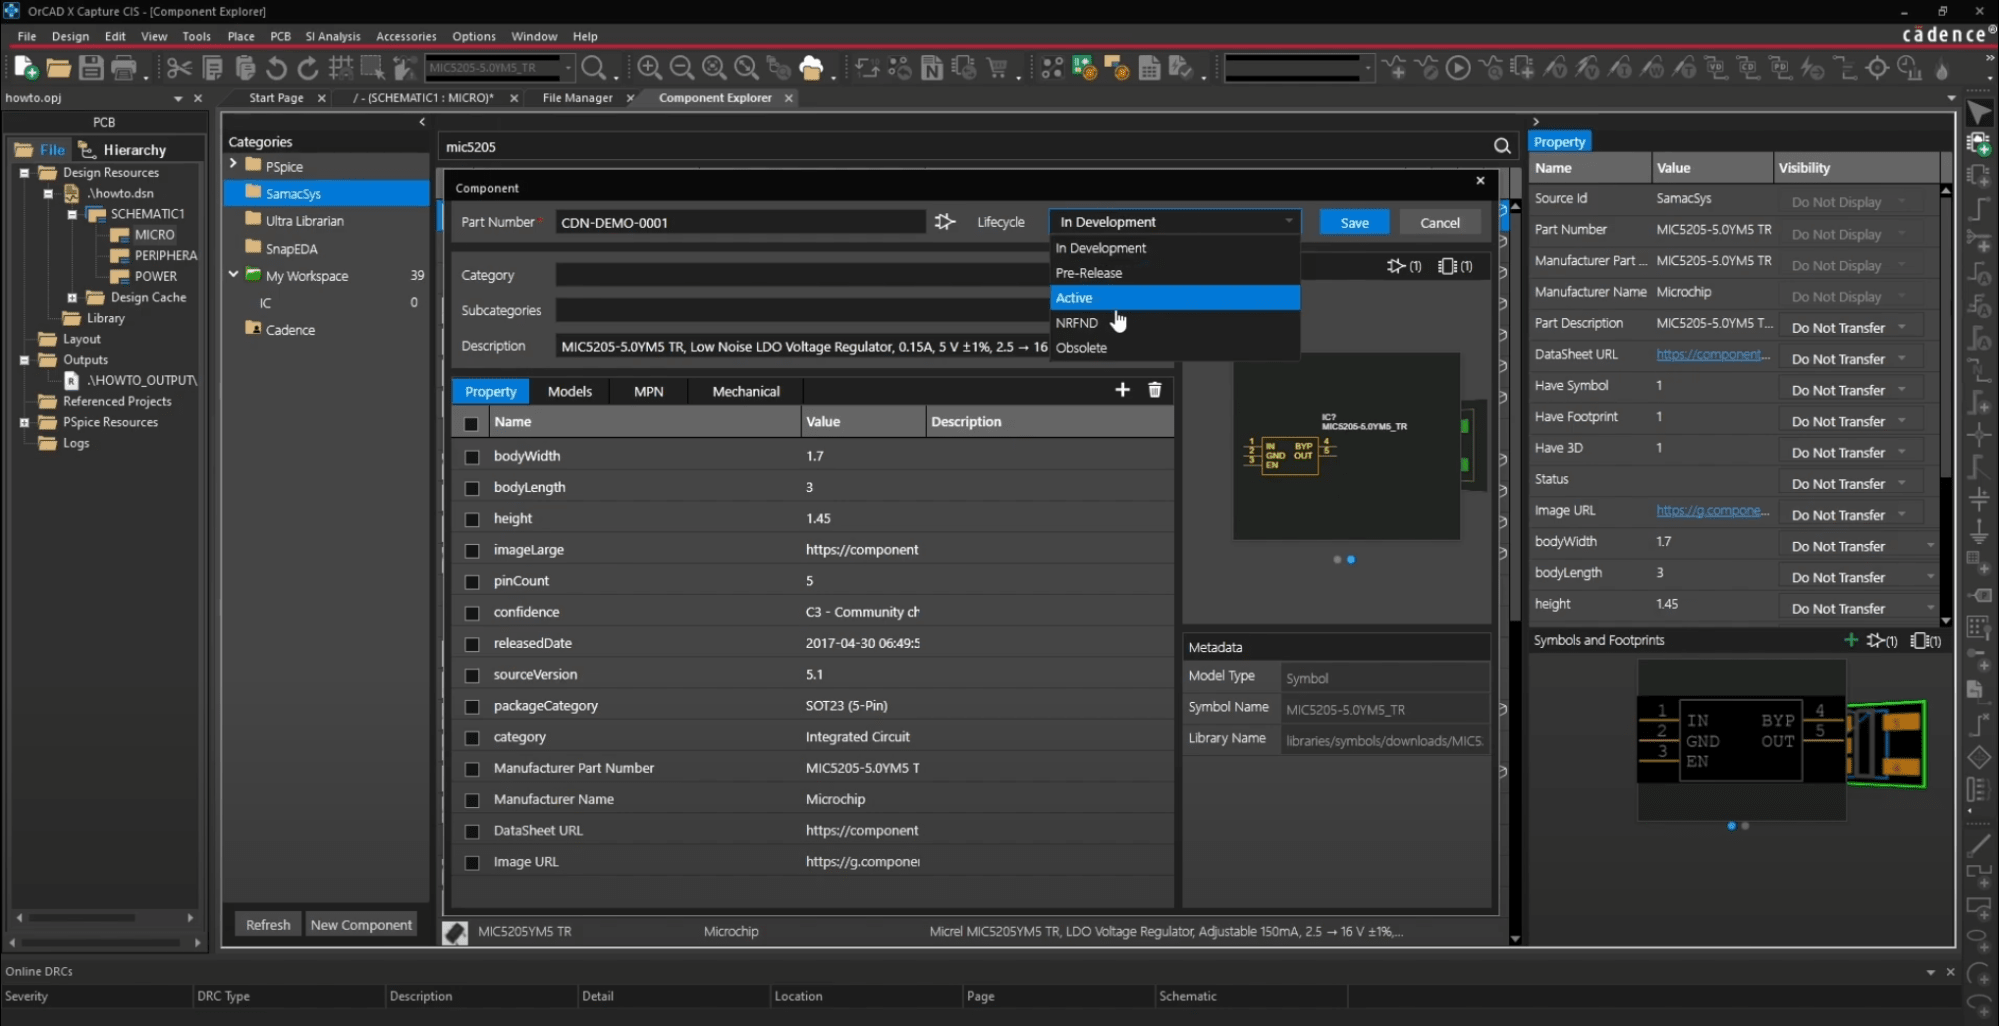This screenshot has width=1999, height=1027.
Task: Check the bodyLength property checkbox
Action: (472, 488)
